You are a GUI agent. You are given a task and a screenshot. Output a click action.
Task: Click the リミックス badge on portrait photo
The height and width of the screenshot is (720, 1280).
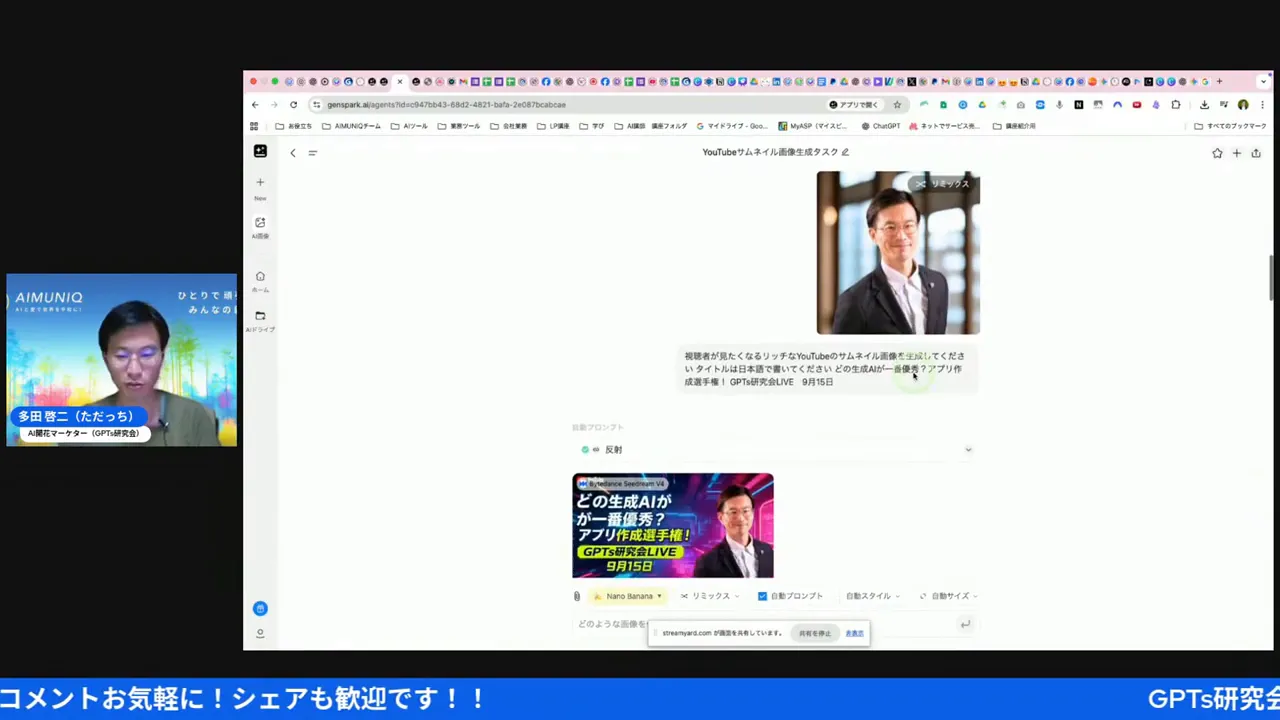pos(943,184)
